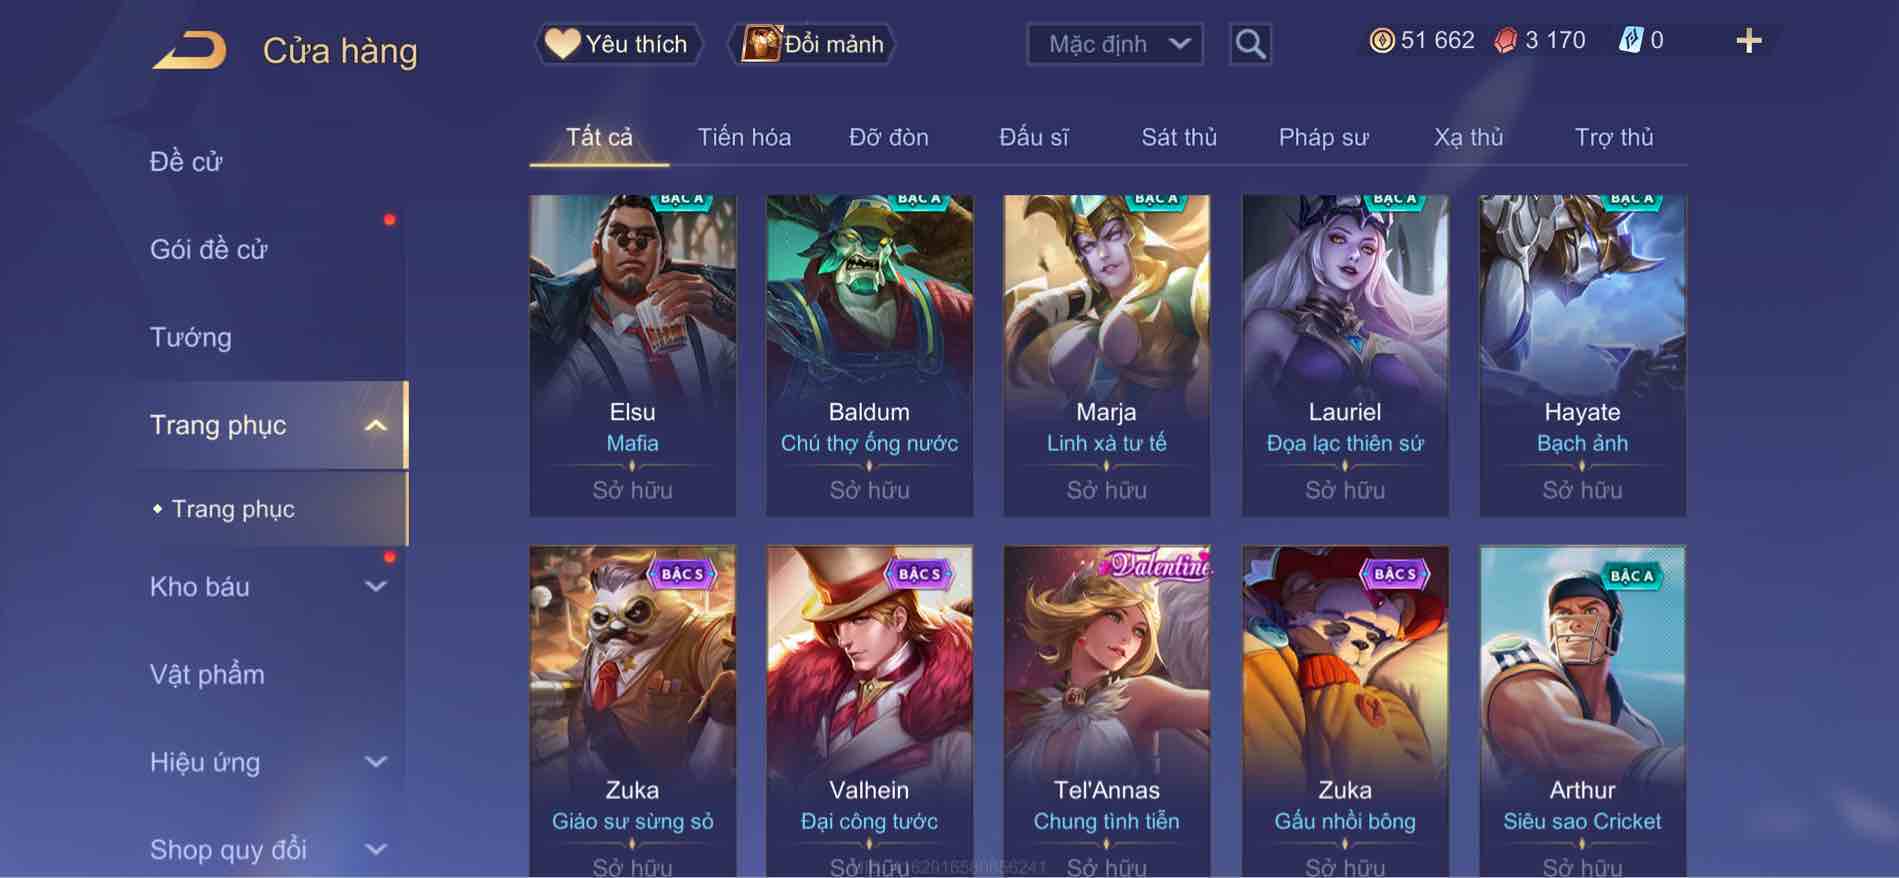Viewport: 1899px width, 878px height.
Task: Open Tướng in the sidebar
Action: (191, 338)
